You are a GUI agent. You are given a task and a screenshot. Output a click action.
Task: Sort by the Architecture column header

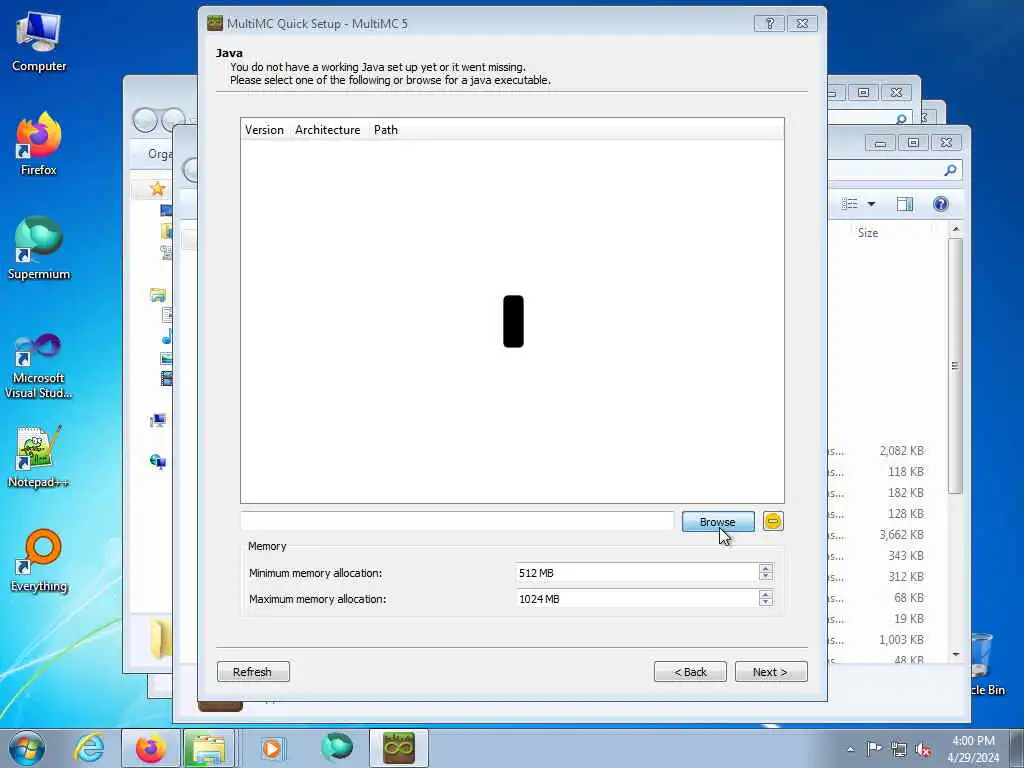(328, 130)
